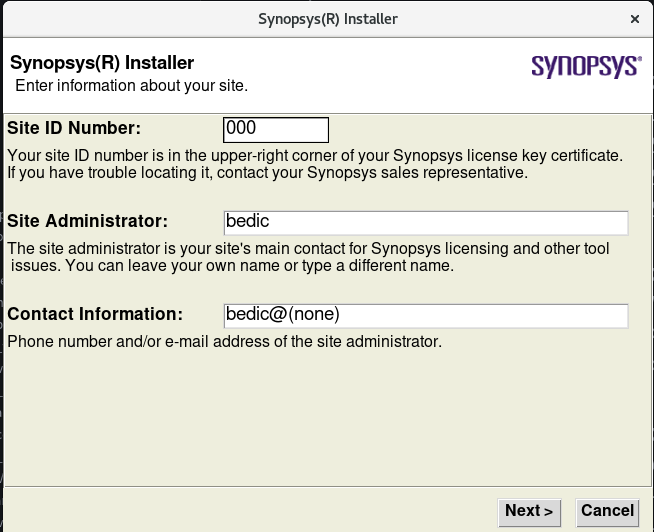This screenshot has height=532, width=654.
Task: Click the 'Site Administrator:' label
Action: [x=87, y=221]
